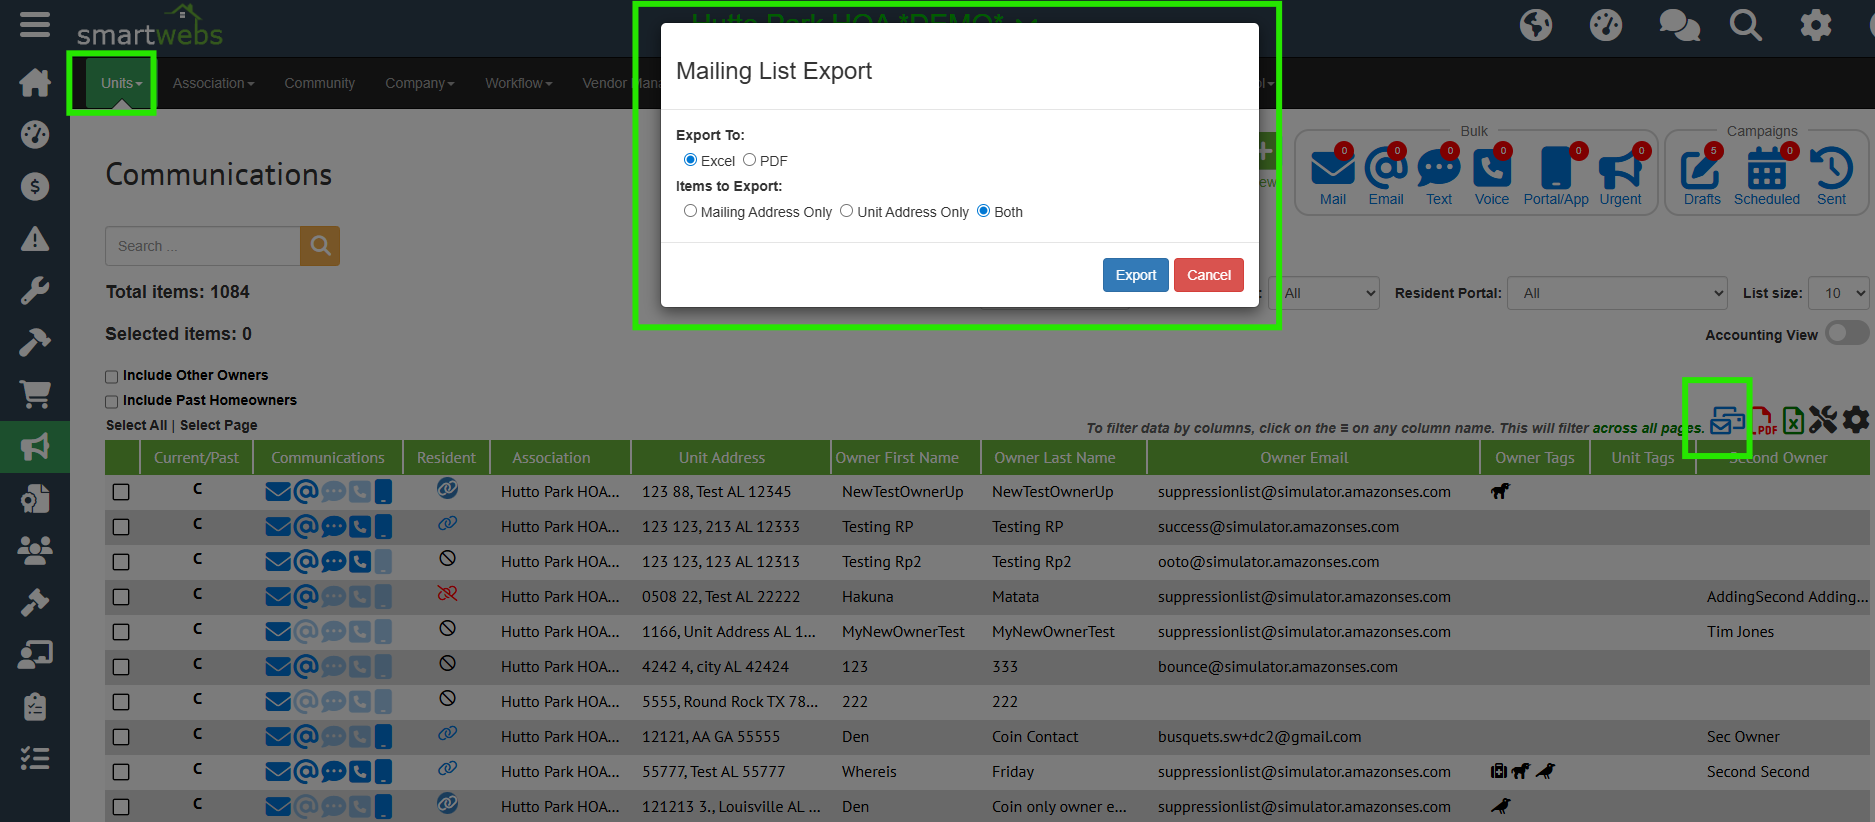Toggle the Accounting View switch
Image resolution: width=1875 pixels, height=822 pixels.
pyautogui.click(x=1846, y=334)
